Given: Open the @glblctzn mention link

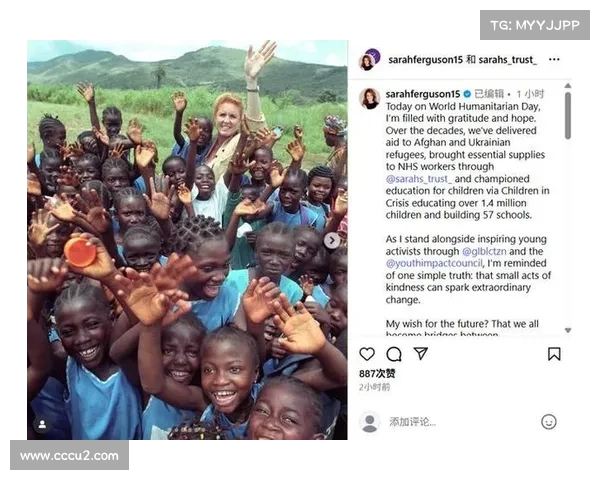Looking at the screenshot, I should 484,251.
